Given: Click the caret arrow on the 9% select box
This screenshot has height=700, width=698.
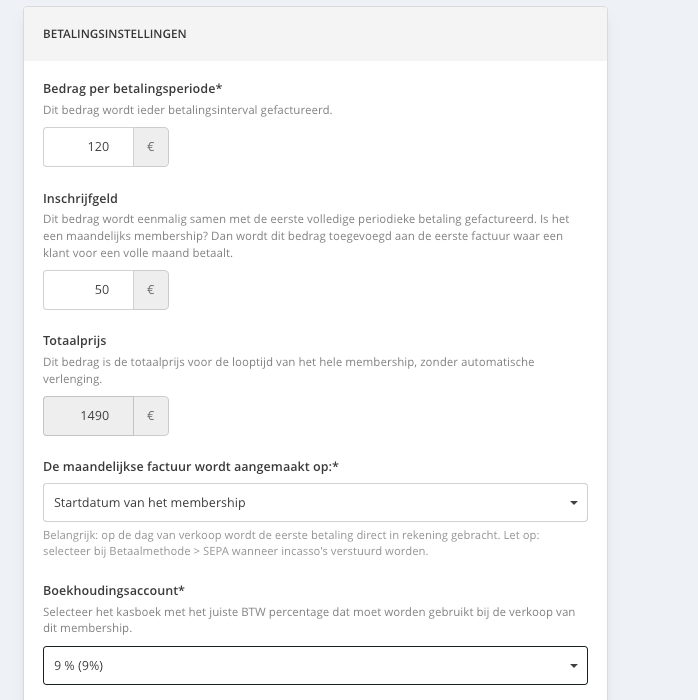Looking at the screenshot, I should (574, 666).
